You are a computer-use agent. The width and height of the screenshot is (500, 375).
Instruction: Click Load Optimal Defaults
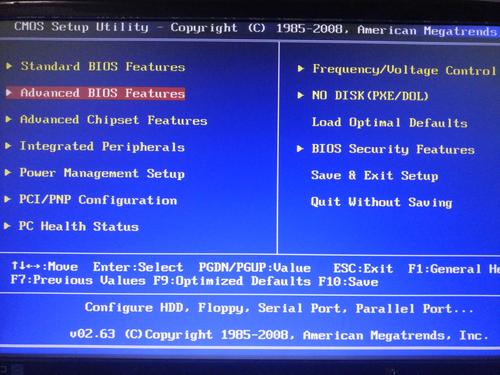click(390, 123)
